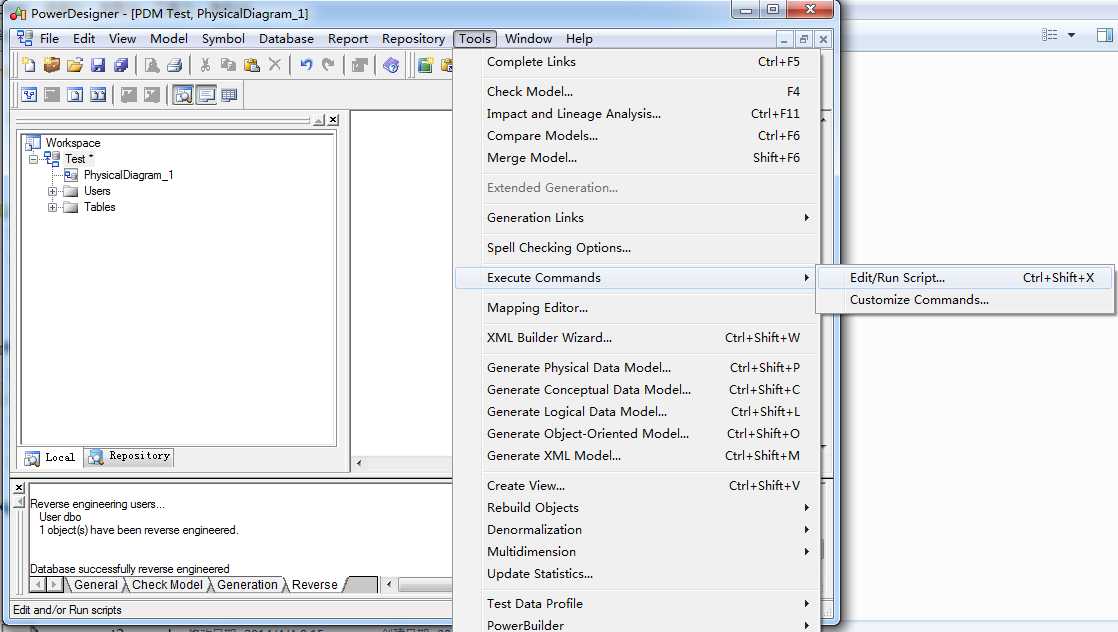
Task: Open the General output tab
Action: (96, 585)
